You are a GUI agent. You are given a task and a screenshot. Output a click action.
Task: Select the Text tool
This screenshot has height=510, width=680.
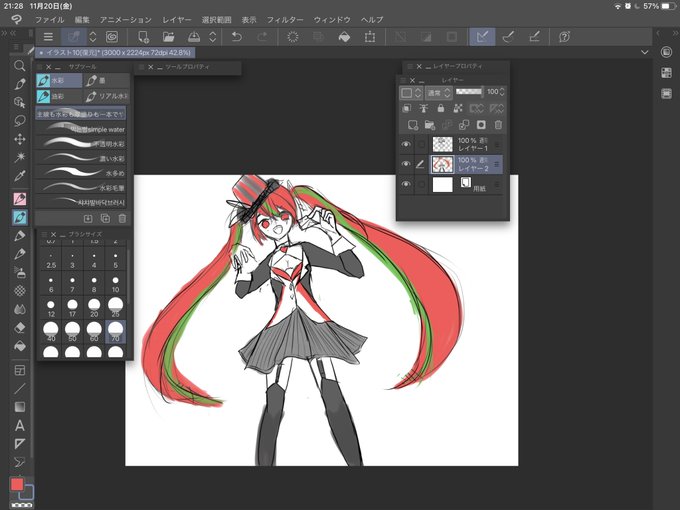[x=20, y=425]
